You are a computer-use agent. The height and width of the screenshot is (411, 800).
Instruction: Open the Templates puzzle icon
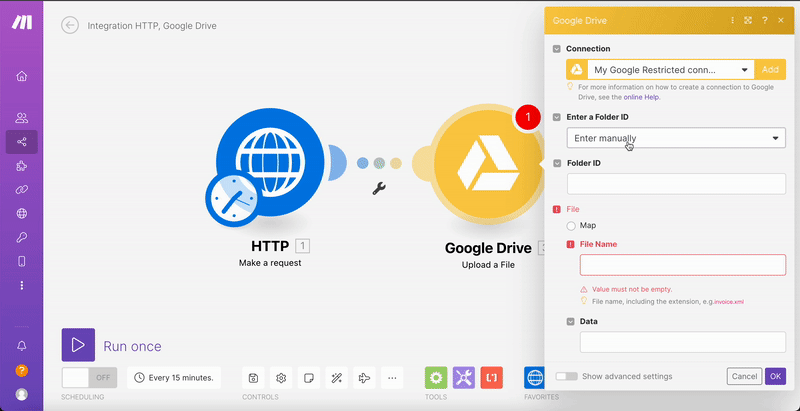21,166
